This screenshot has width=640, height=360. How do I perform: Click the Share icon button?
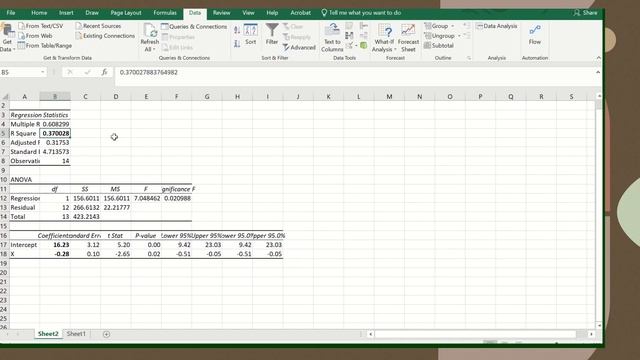pos(585,13)
